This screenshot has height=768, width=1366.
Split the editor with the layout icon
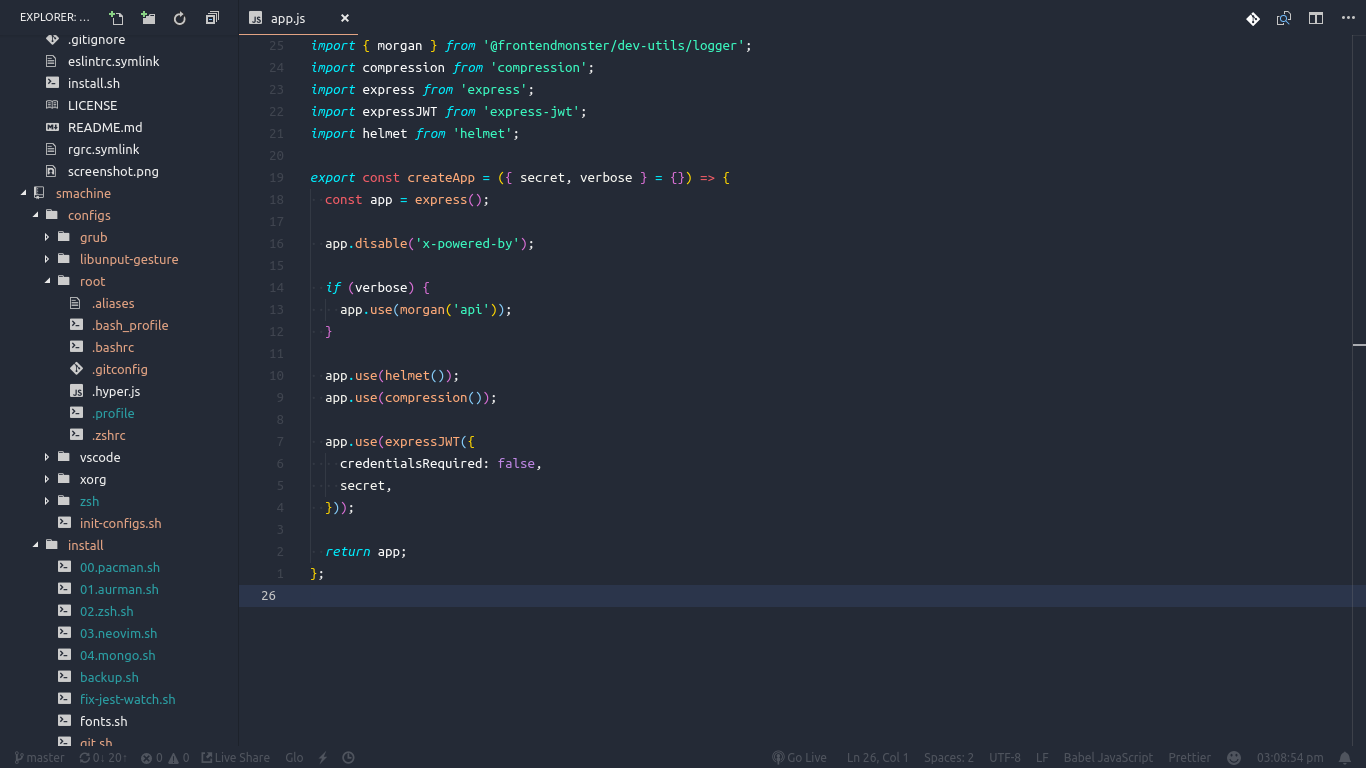1316,18
